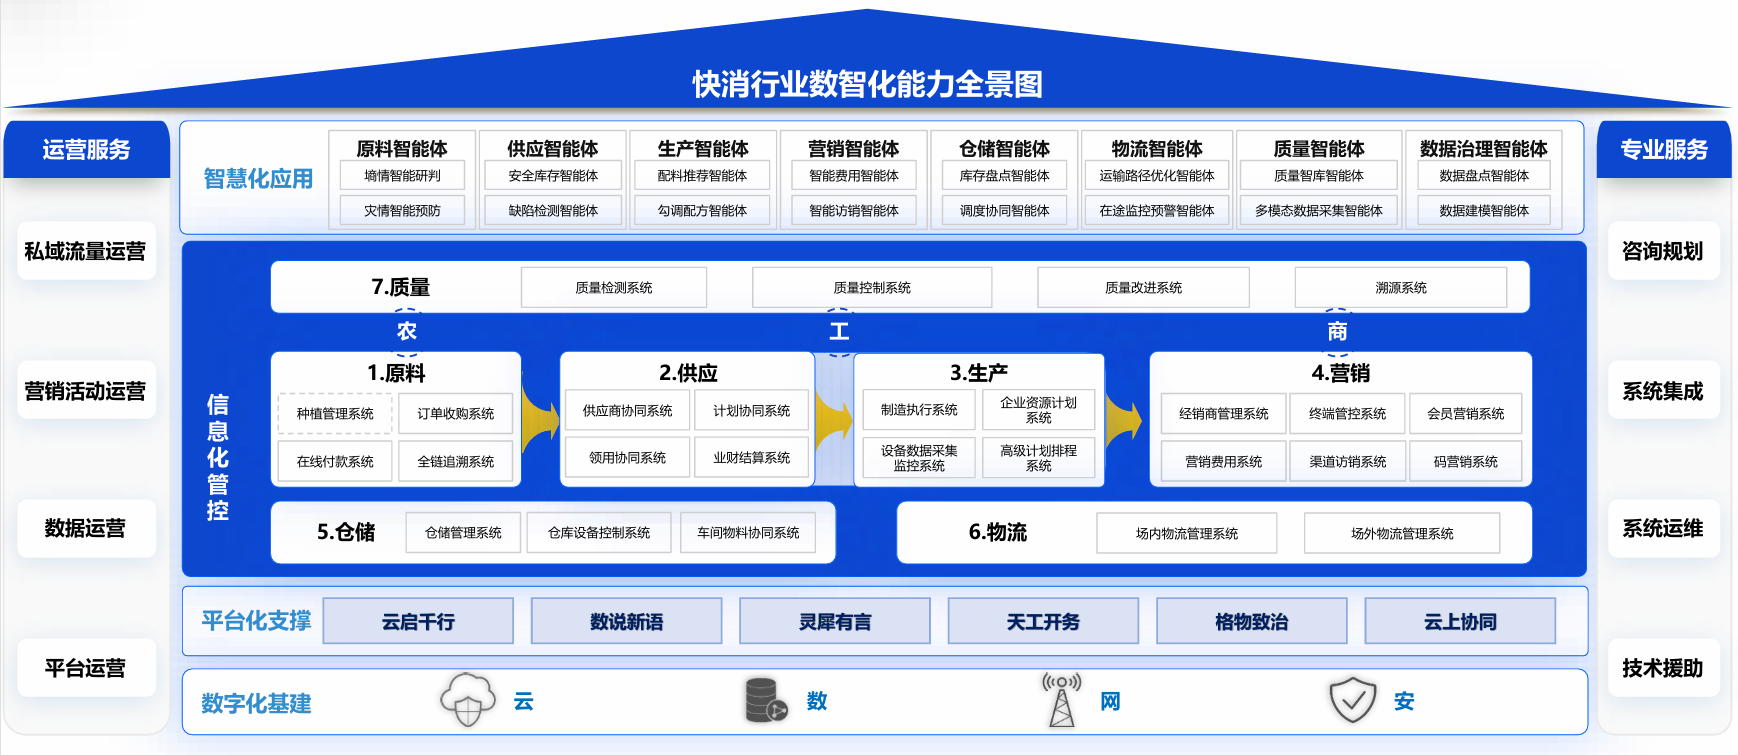Click the antenna tower icon beside 网
This screenshot has width=1738, height=755.
tap(1061, 699)
